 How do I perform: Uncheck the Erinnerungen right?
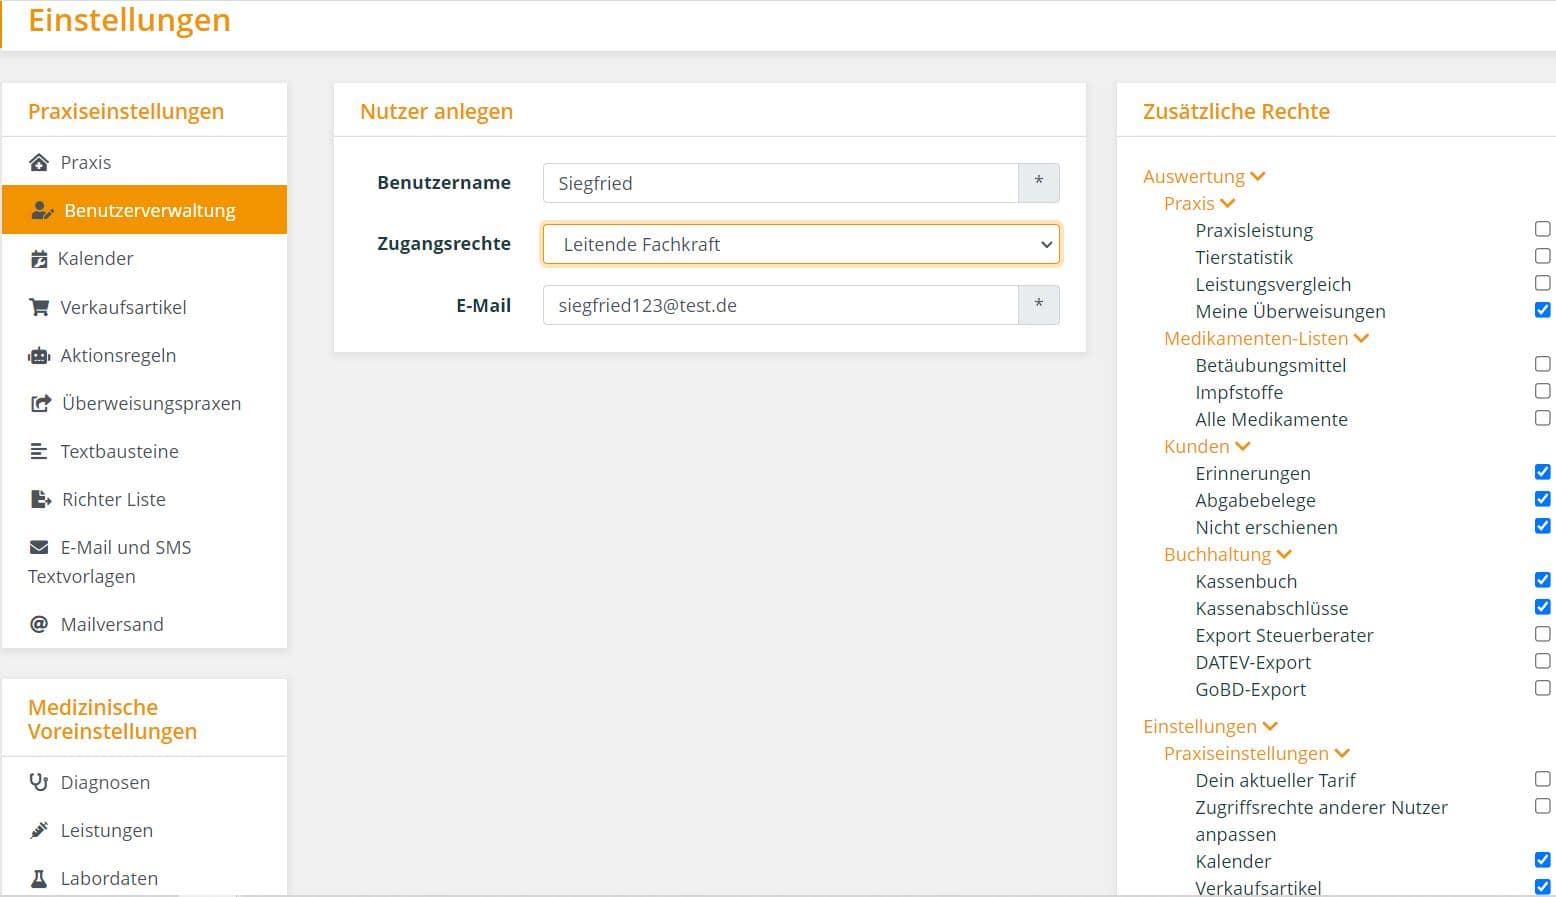tap(1543, 472)
